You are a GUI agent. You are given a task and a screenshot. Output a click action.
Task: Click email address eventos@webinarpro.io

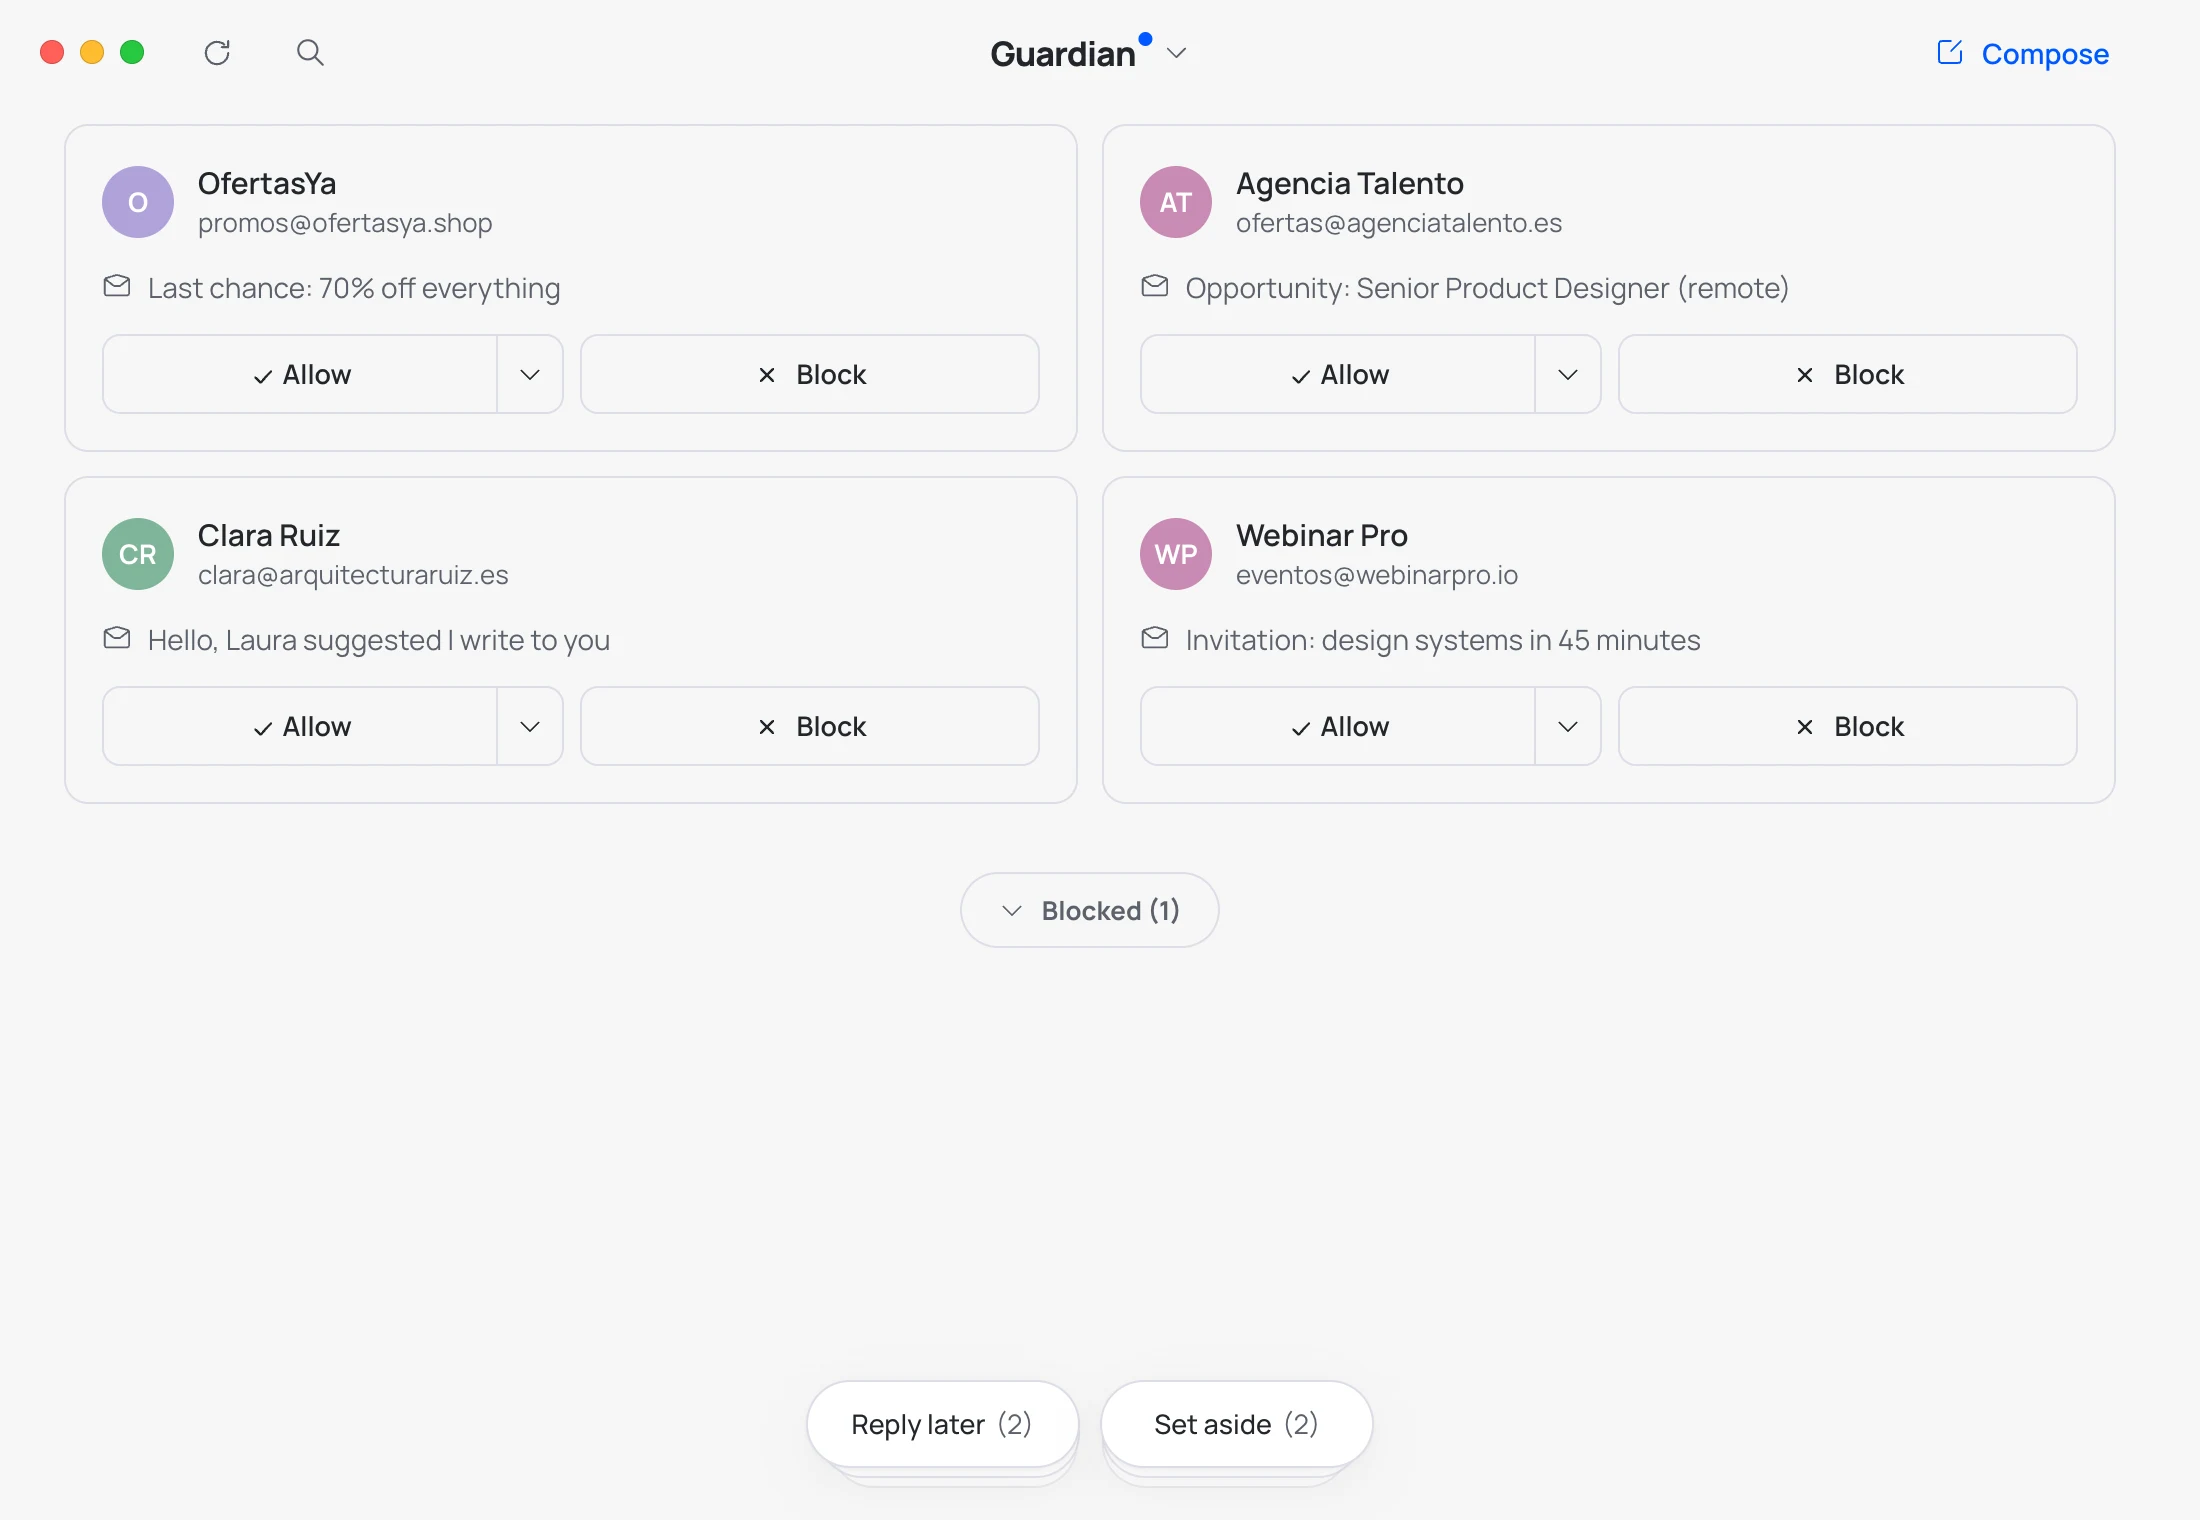(x=1377, y=575)
